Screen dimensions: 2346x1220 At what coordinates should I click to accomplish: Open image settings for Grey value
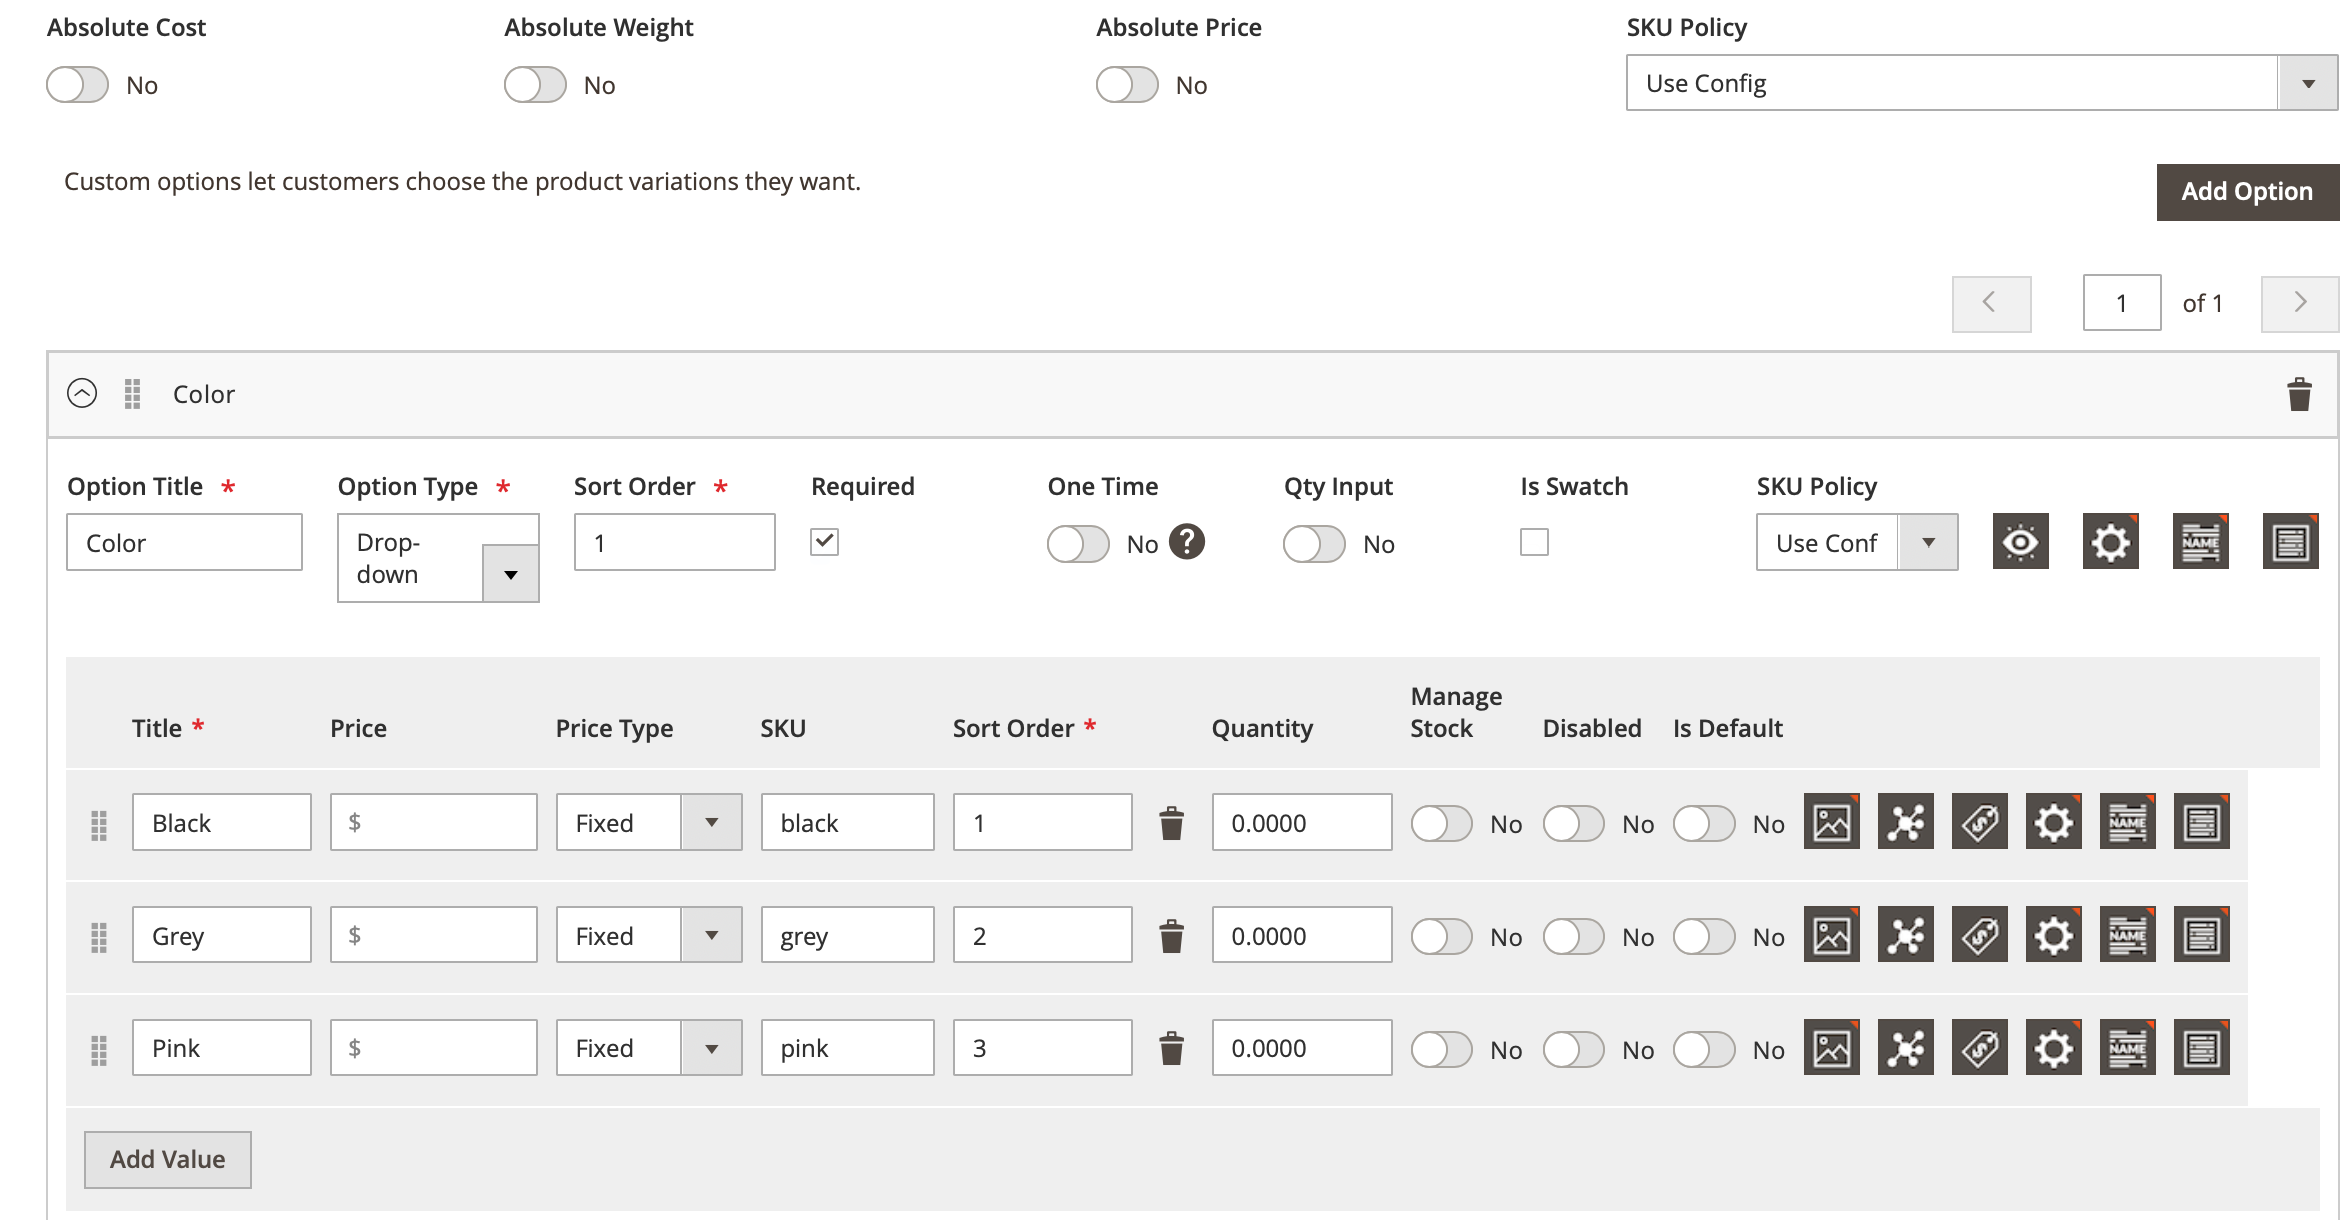click(x=1831, y=936)
